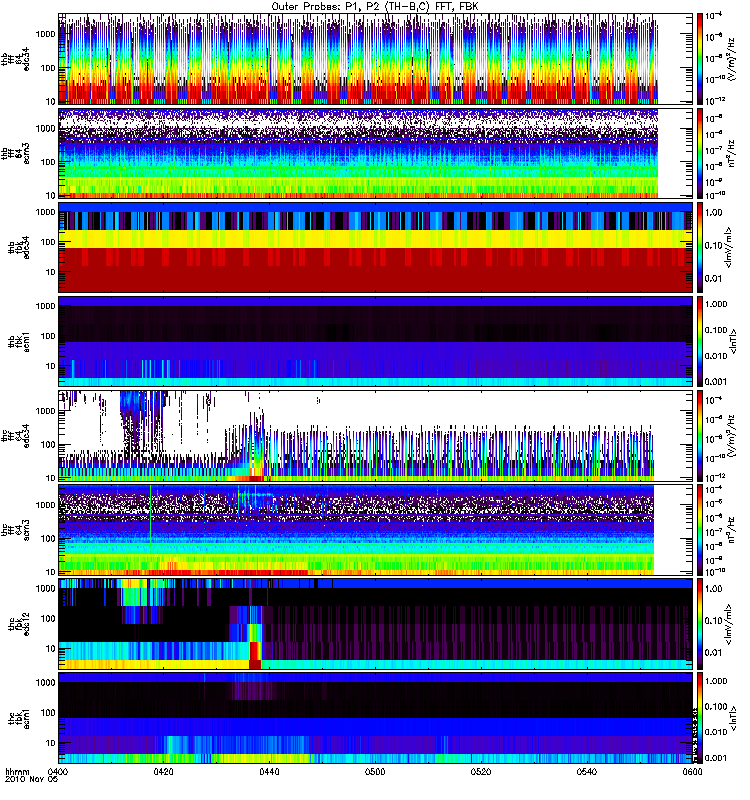Click the 'thc edc34' FFT y-axis title
The image size is (750, 800).
15,436
